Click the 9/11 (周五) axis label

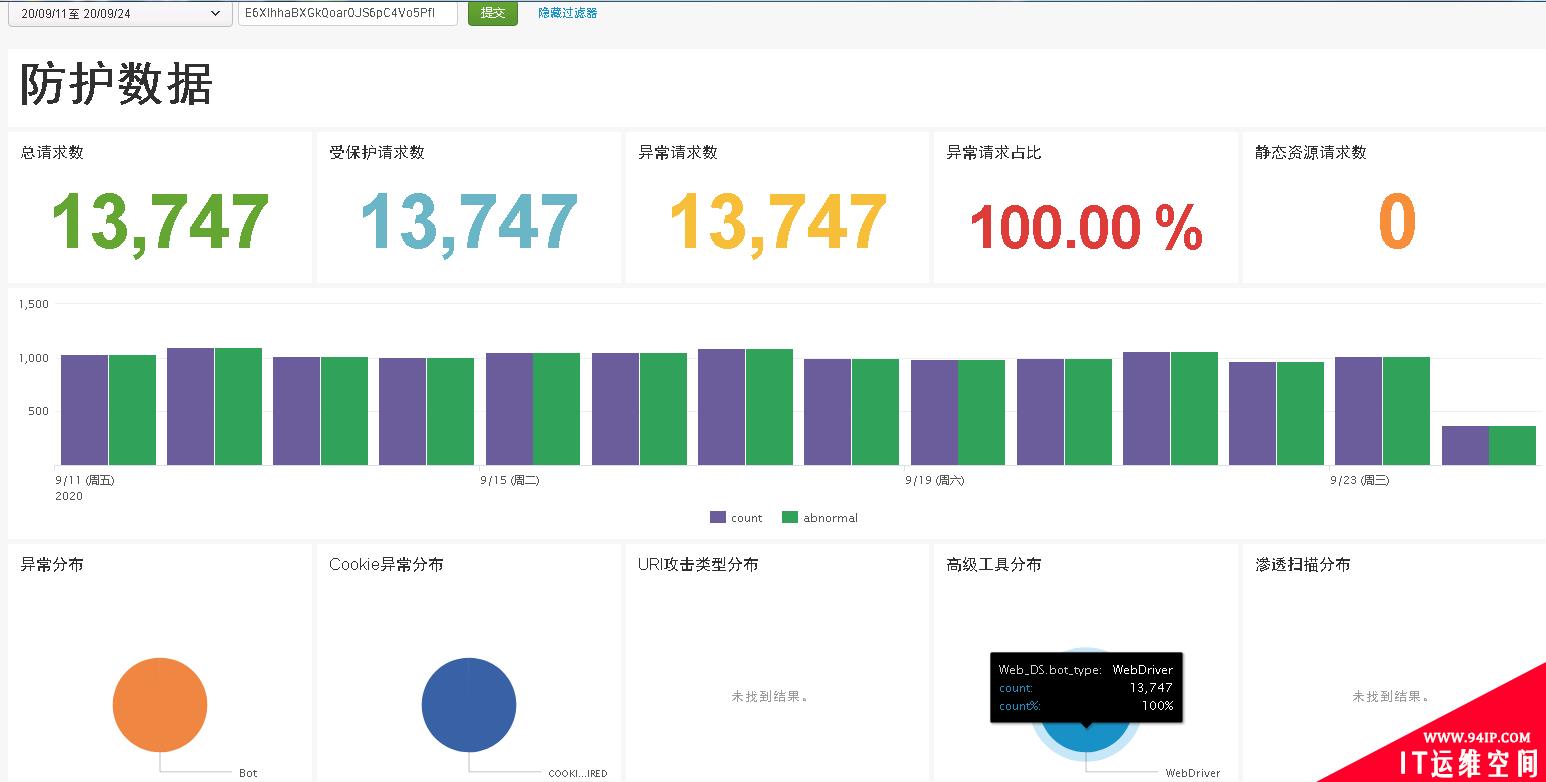click(85, 480)
